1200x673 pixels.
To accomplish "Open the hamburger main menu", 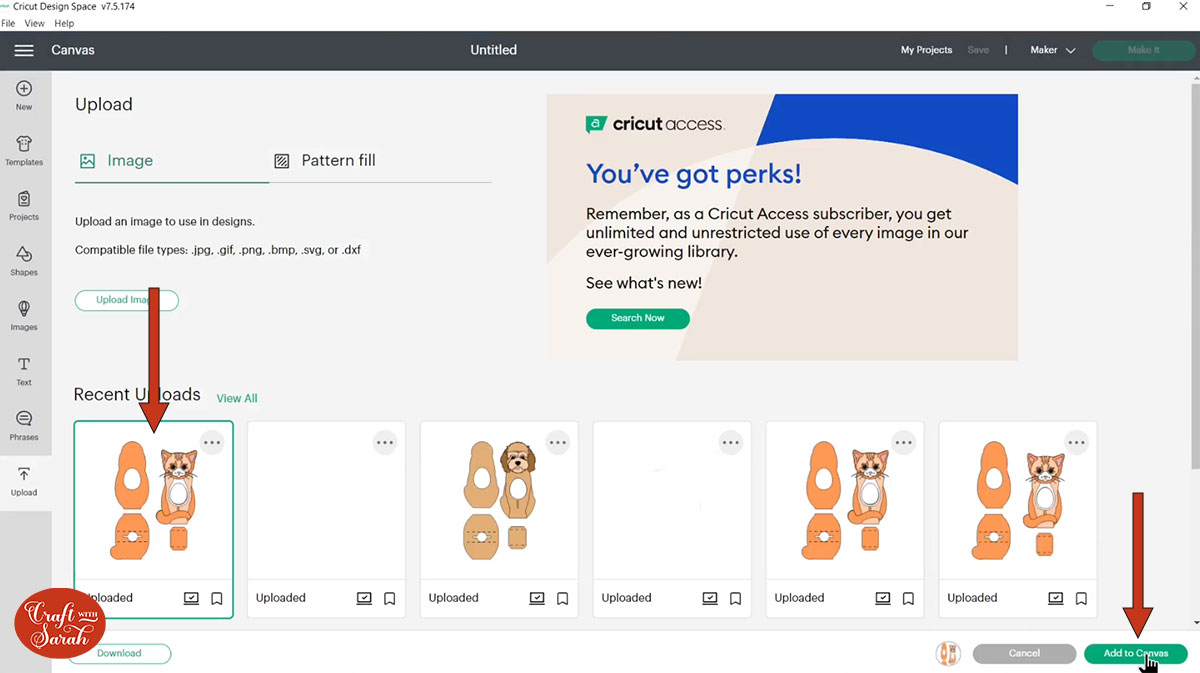I will coord(24,50).
